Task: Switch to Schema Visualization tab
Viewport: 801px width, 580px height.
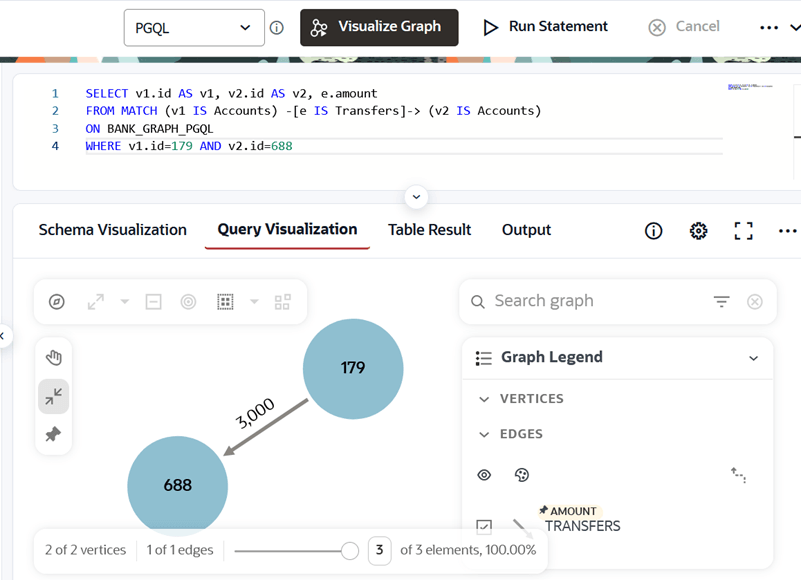Action: 112,230
